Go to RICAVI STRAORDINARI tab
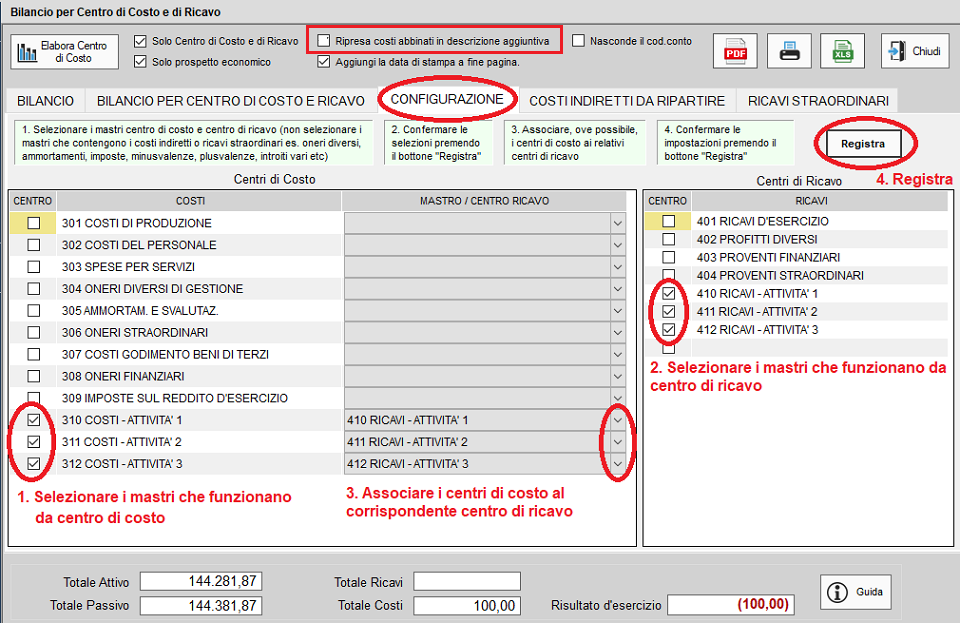960x623 pixels. pyautogui.click(x=817, y=101)
